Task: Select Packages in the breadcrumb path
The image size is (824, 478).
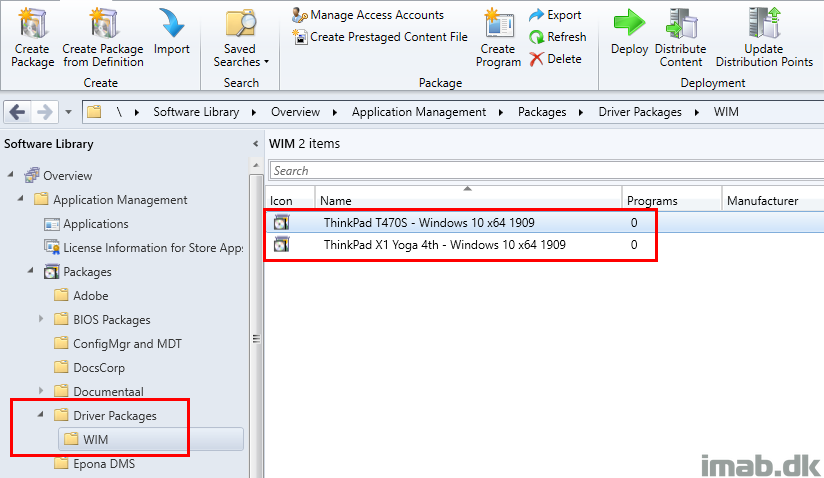Action: [x=542, y=112]
